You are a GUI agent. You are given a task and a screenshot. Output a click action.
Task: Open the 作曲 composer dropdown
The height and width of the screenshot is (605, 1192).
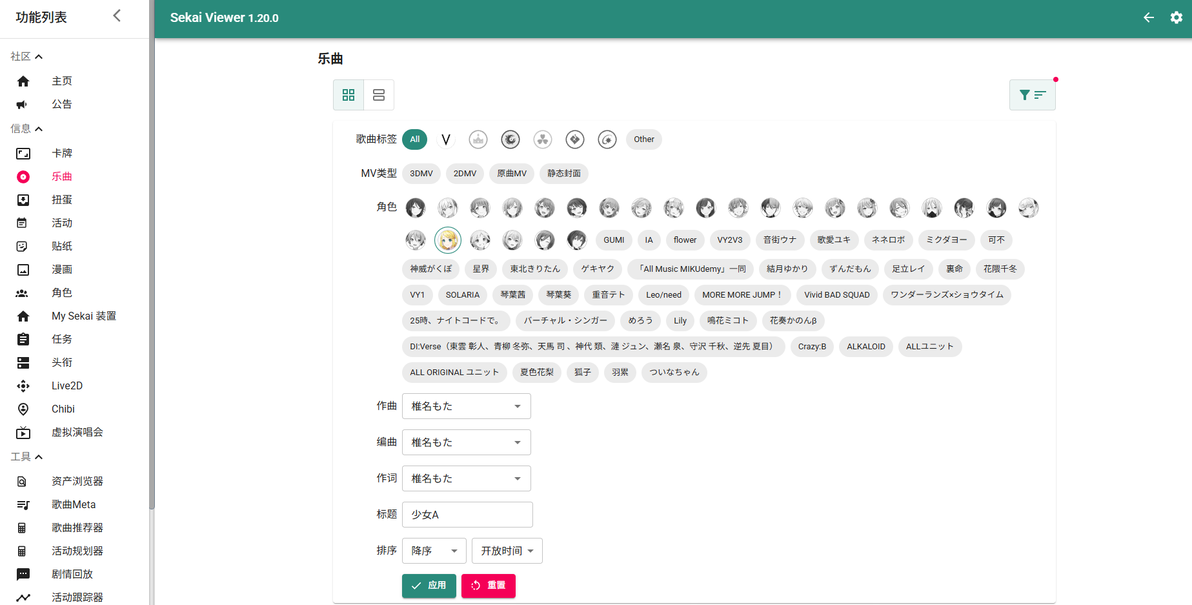[x=466, y=407]
